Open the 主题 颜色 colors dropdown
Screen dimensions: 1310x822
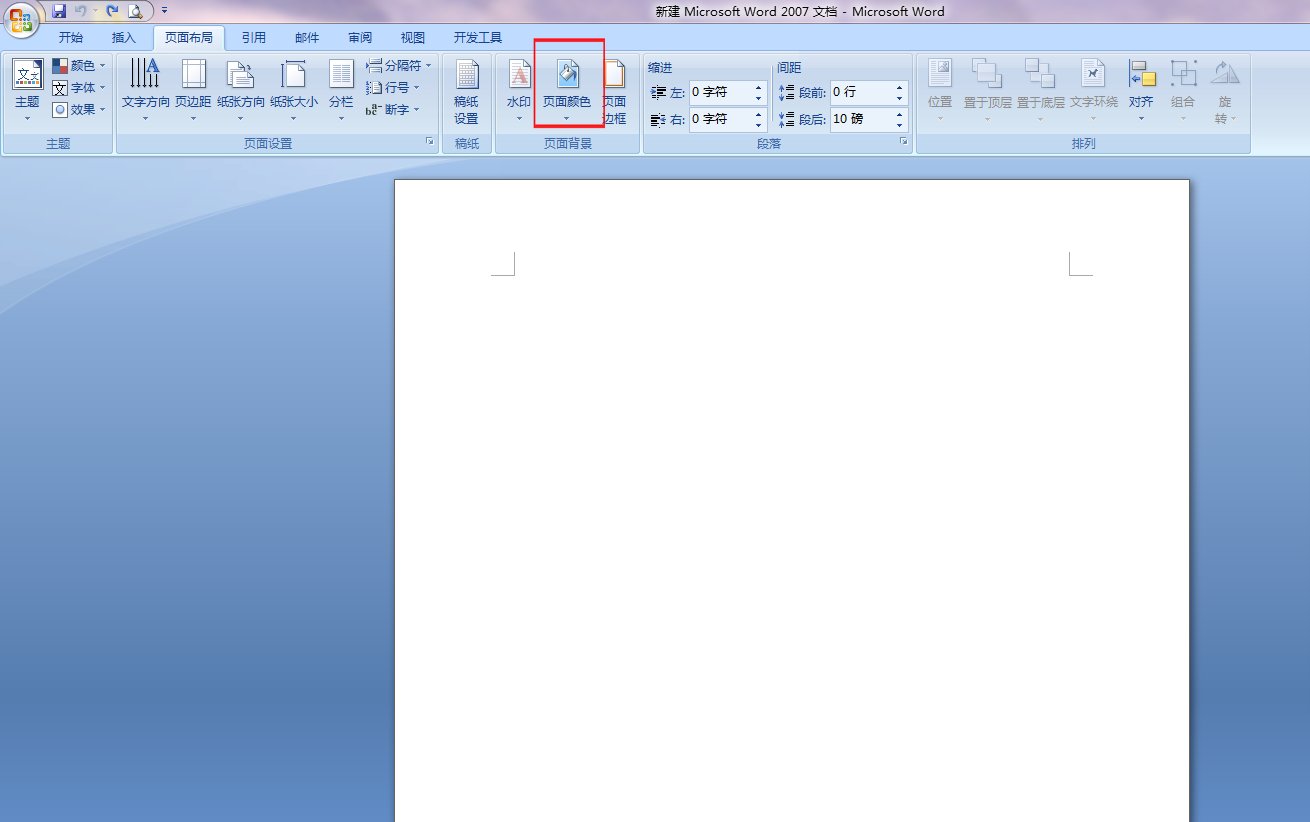[79, 66]
